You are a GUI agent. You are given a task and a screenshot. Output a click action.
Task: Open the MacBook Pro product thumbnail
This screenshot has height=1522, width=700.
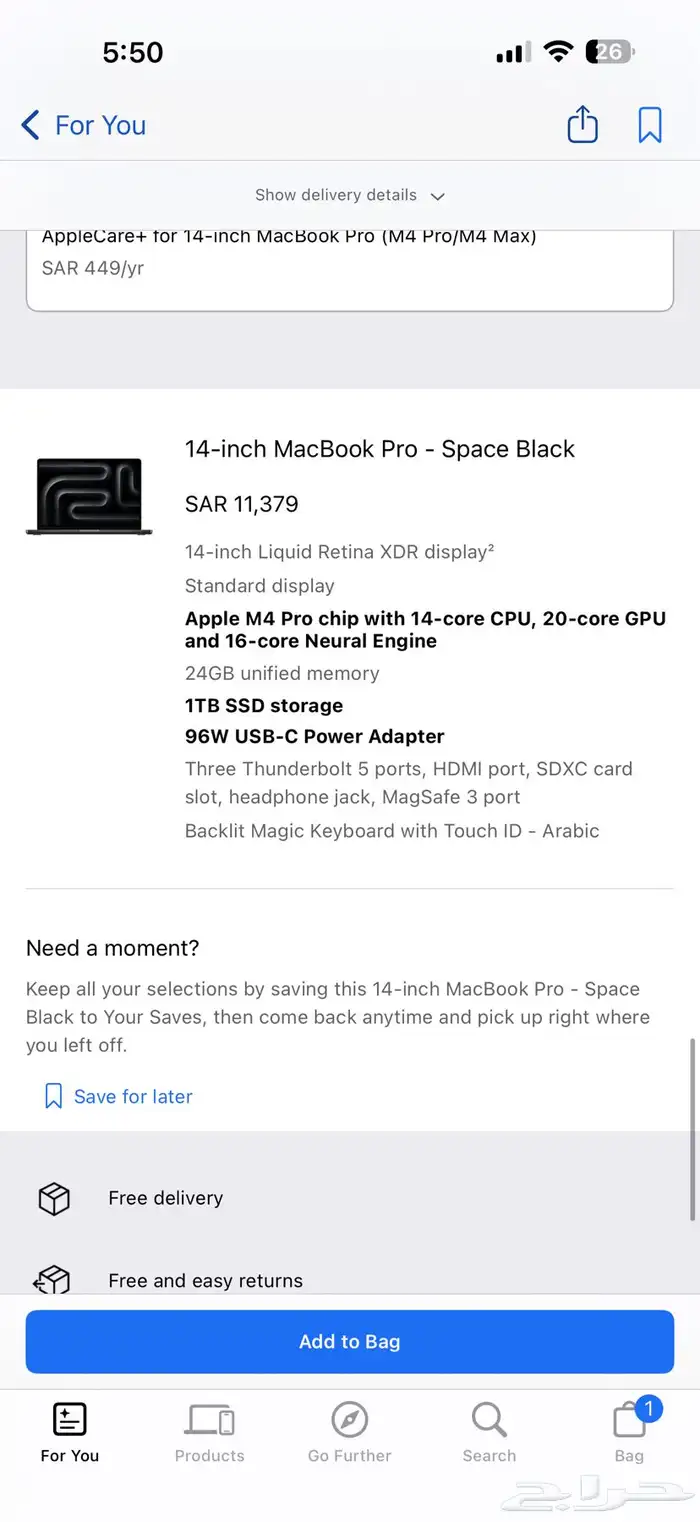pyautogui.click(x=89, y=496)
